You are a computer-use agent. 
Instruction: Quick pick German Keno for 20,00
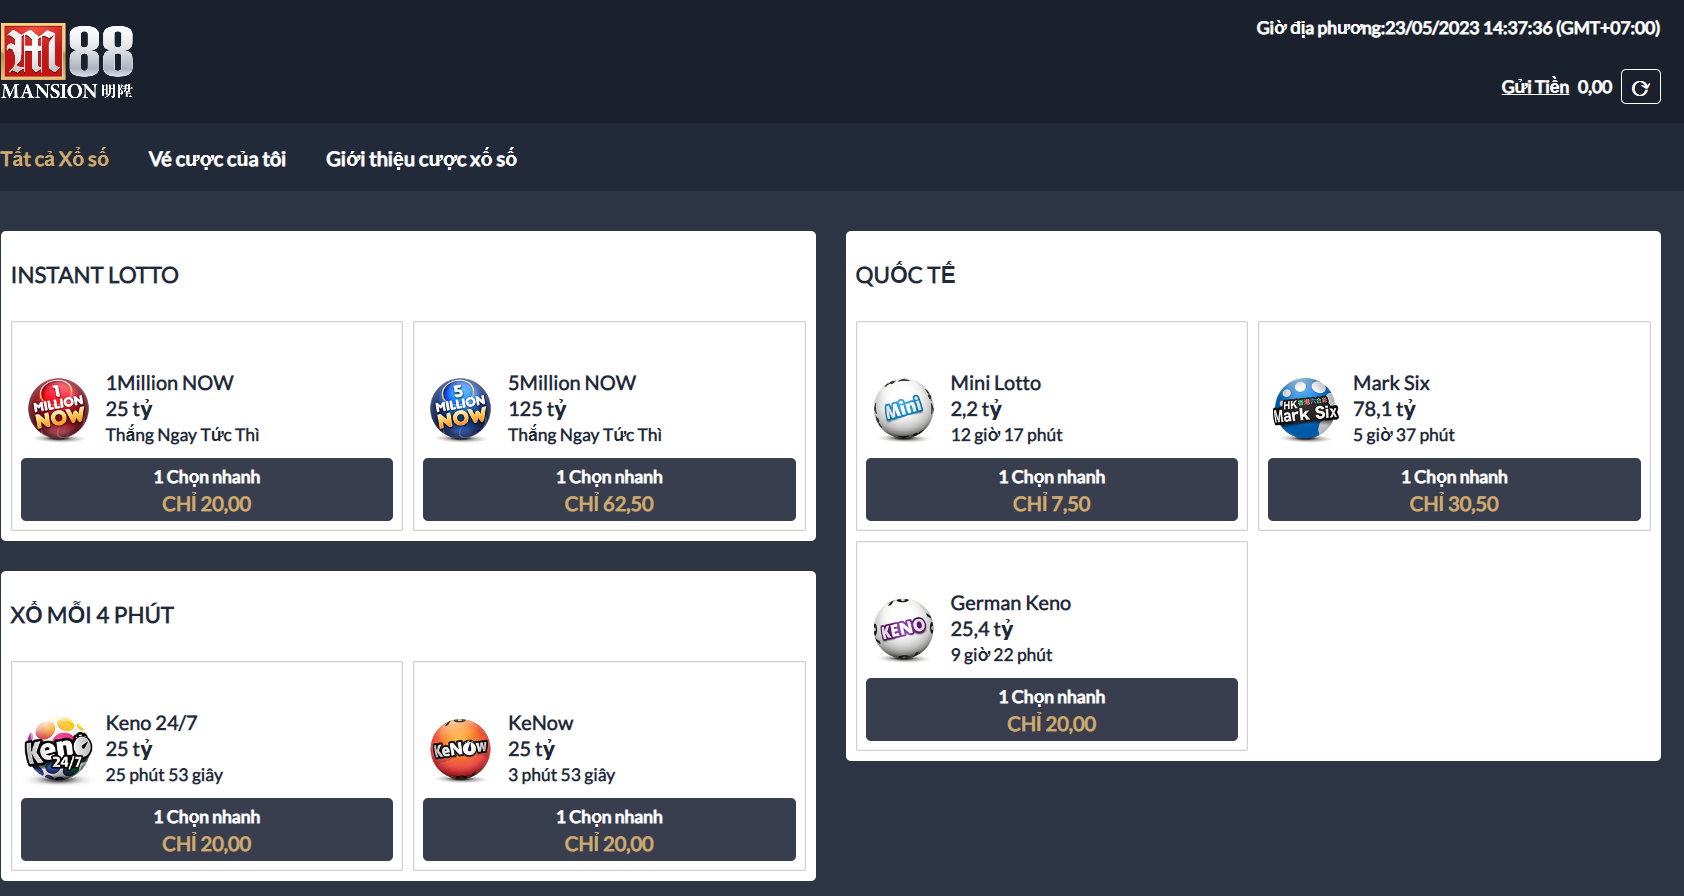(1052, 710)
